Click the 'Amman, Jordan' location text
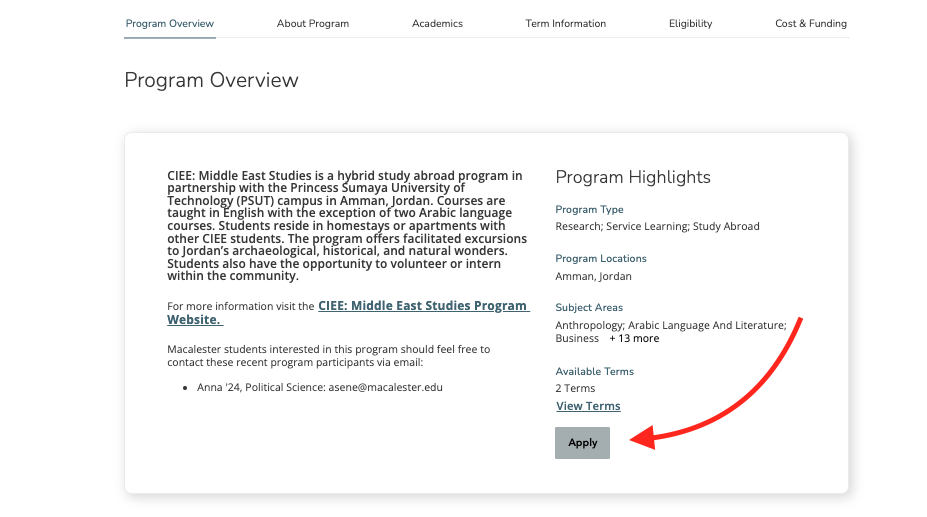The image size is (927, 517). [x=593, y=276]
